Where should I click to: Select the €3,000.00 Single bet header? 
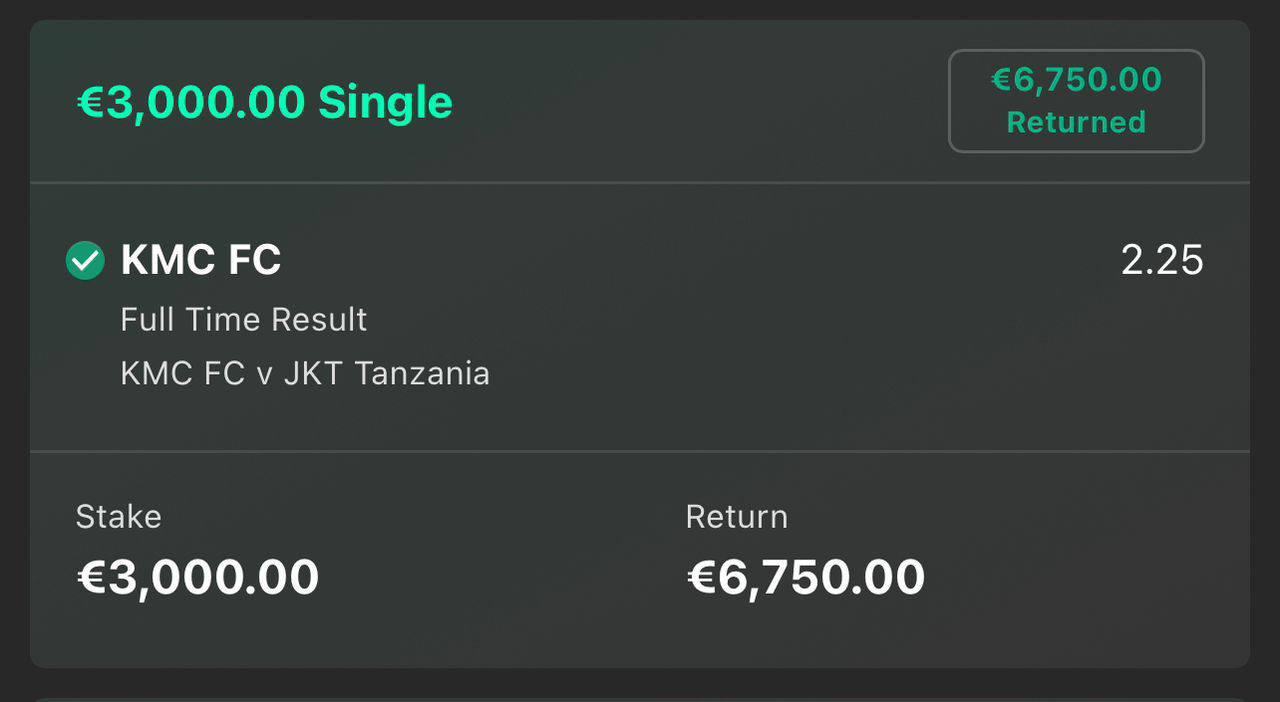coord(265,102)
